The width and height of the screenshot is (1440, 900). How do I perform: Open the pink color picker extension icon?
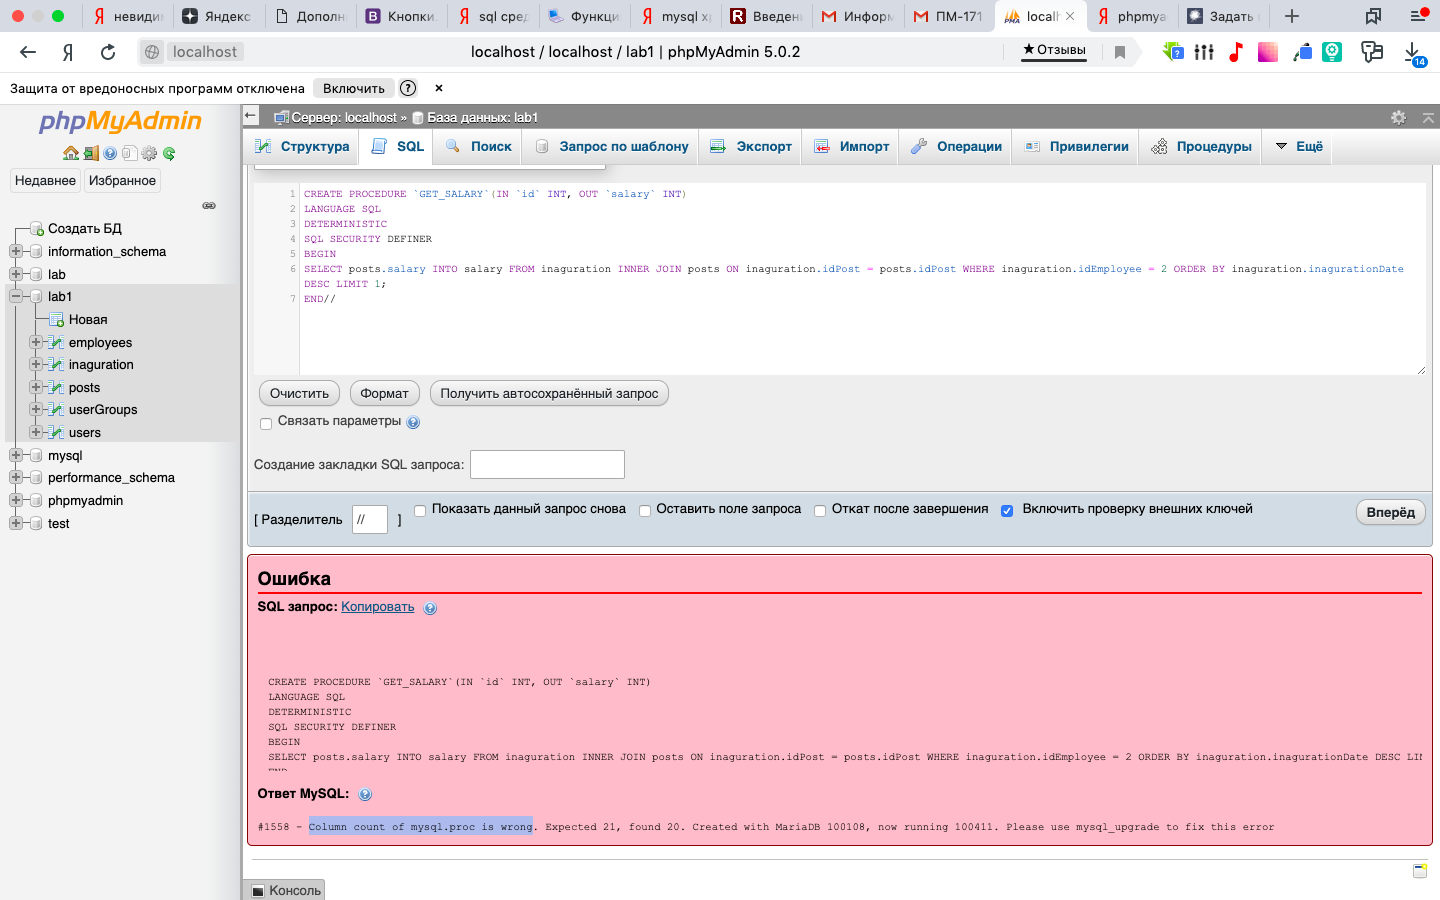point(1268,52)
